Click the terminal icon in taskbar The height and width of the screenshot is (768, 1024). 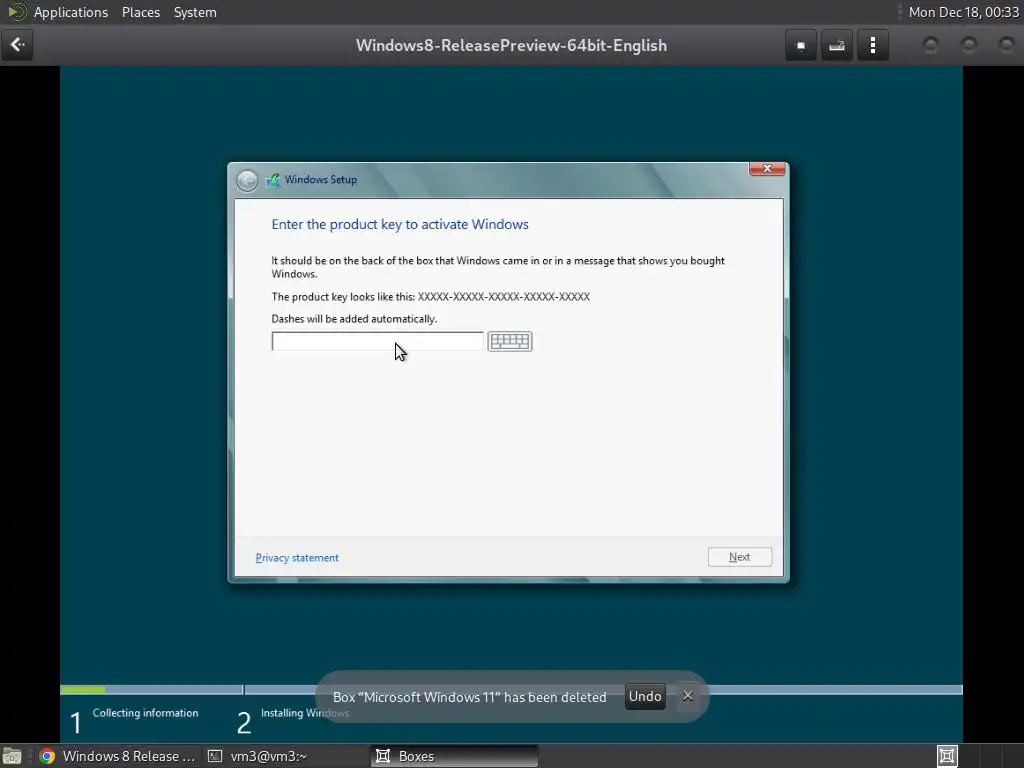click(215, 756)
